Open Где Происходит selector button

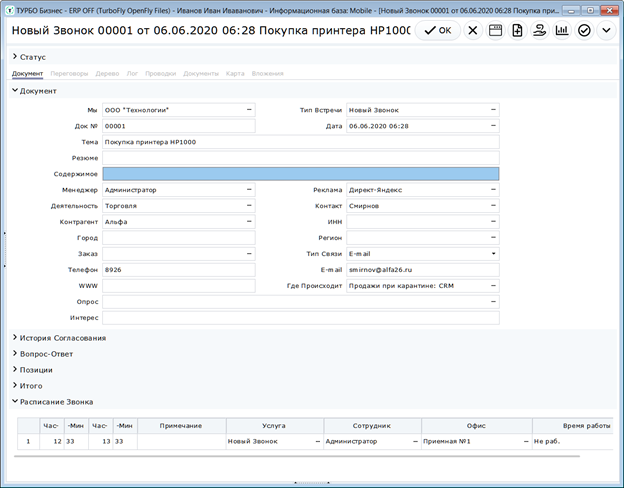[x=493, y=286]
